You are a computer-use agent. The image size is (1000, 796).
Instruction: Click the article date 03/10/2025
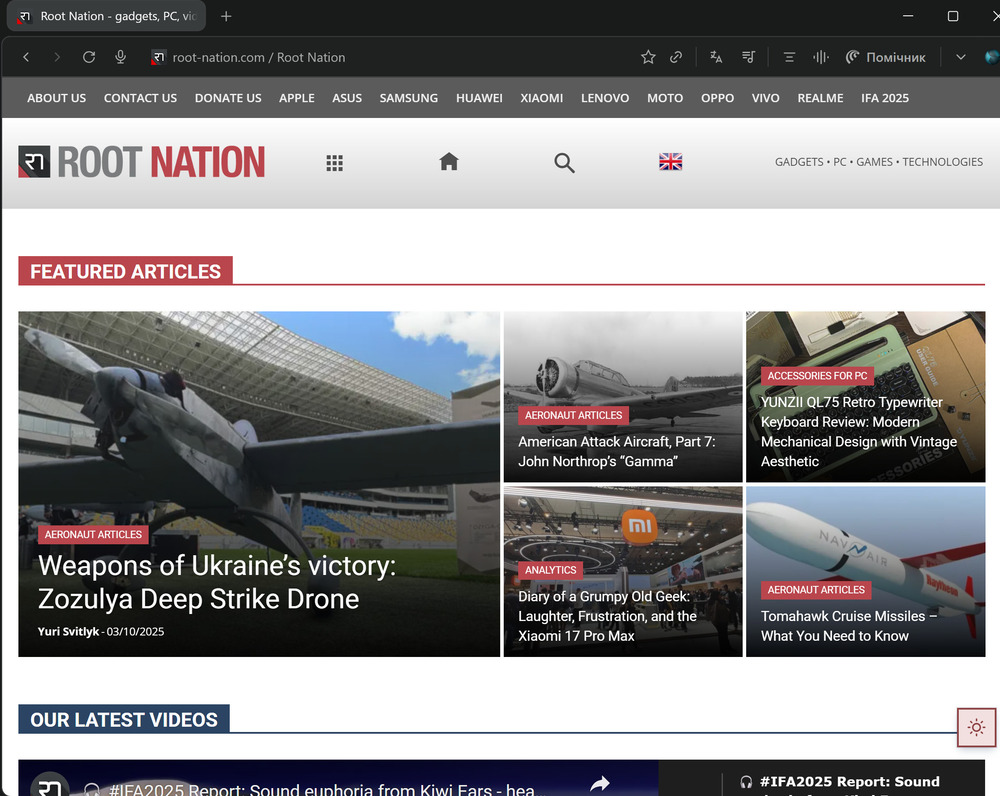point(135,631)
